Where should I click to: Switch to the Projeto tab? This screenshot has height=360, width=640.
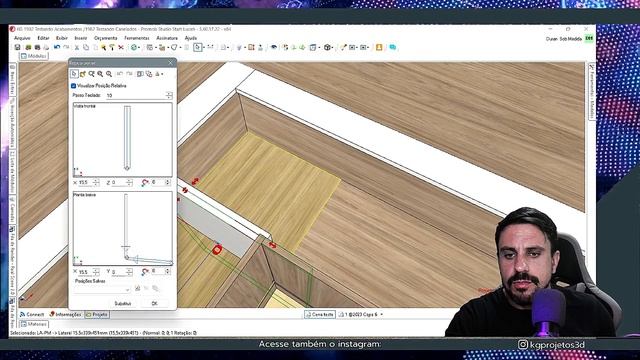point(97,314)
